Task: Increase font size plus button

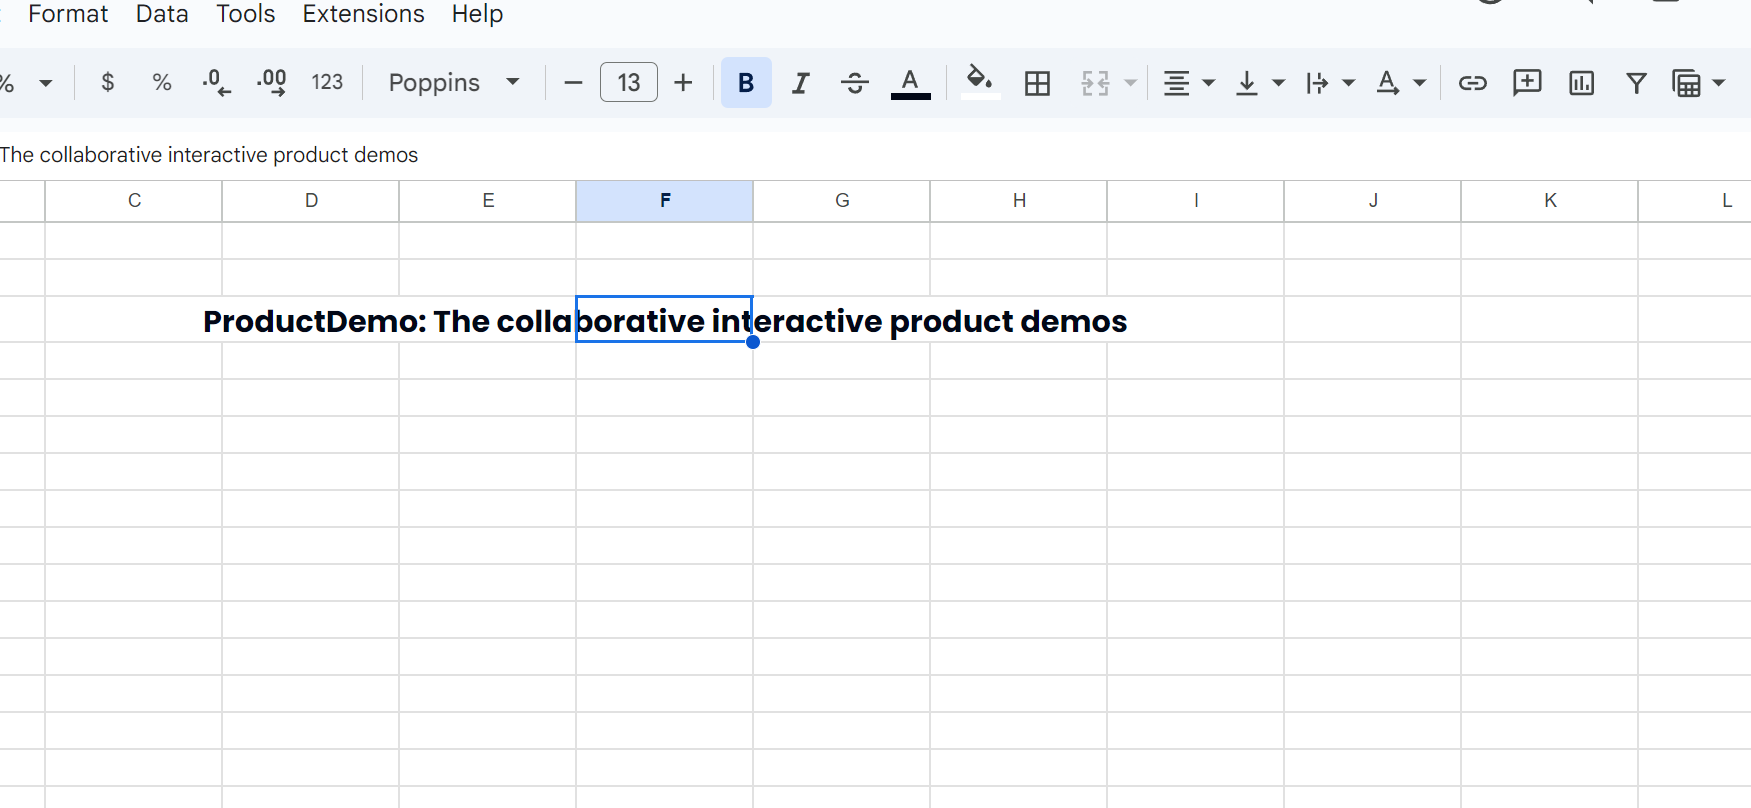Action: coord(683,83)
